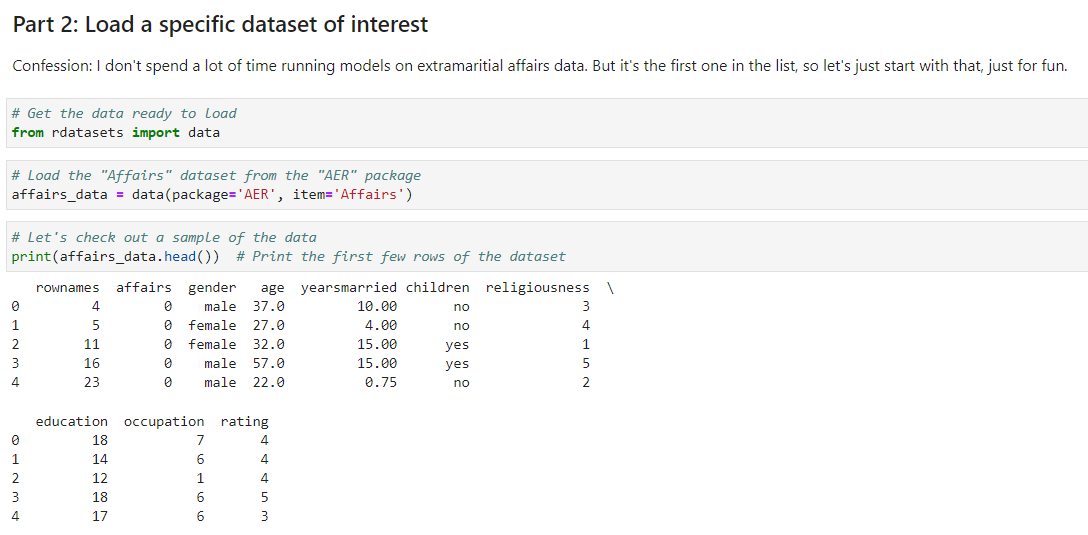Click the "rating" column header in output
The height and width of the screenshot is (535, 1088).
tap(245, 422)
